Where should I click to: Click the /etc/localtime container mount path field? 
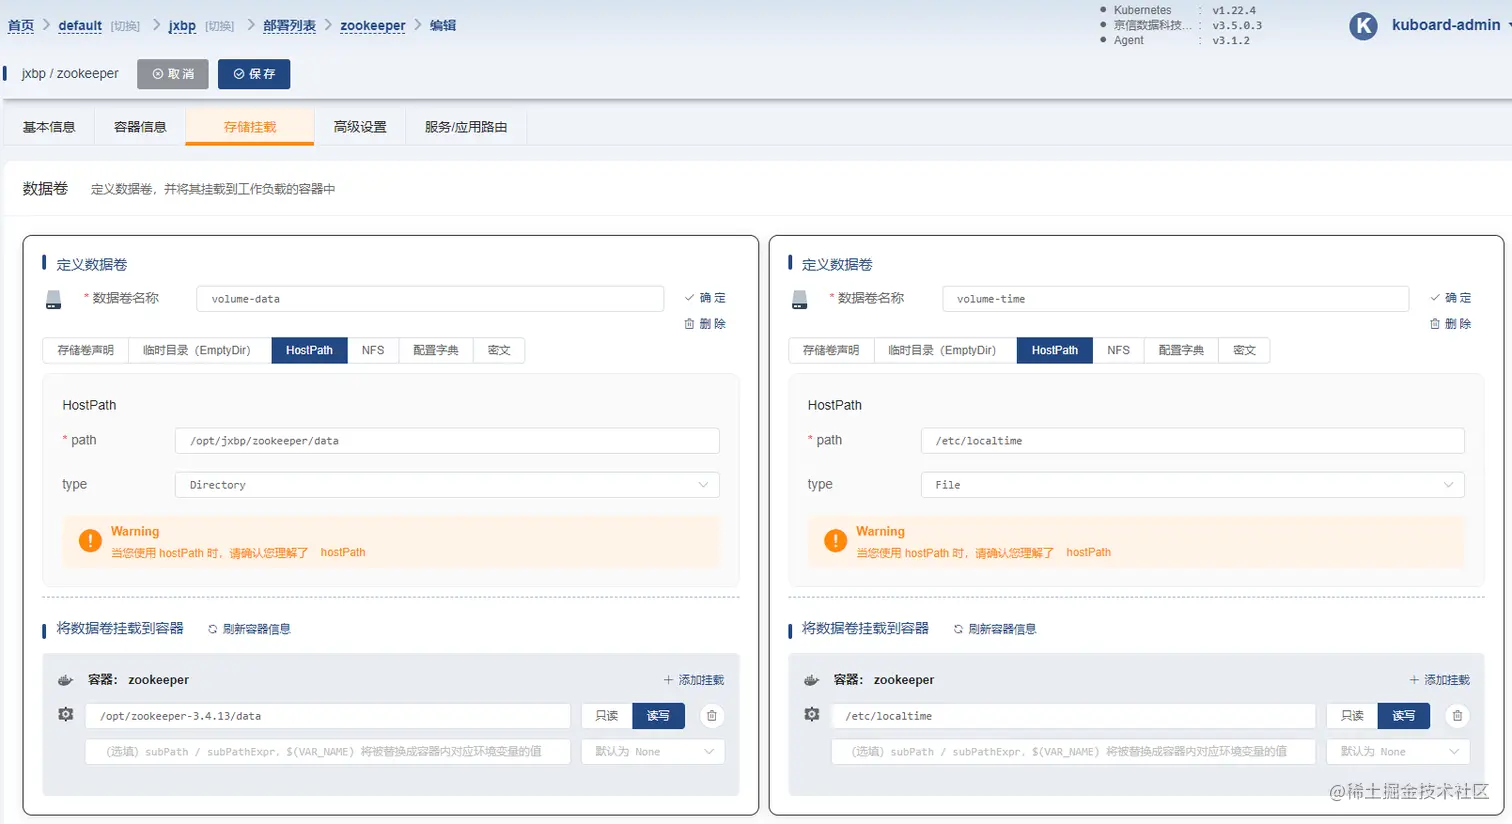click(1073, 716)
